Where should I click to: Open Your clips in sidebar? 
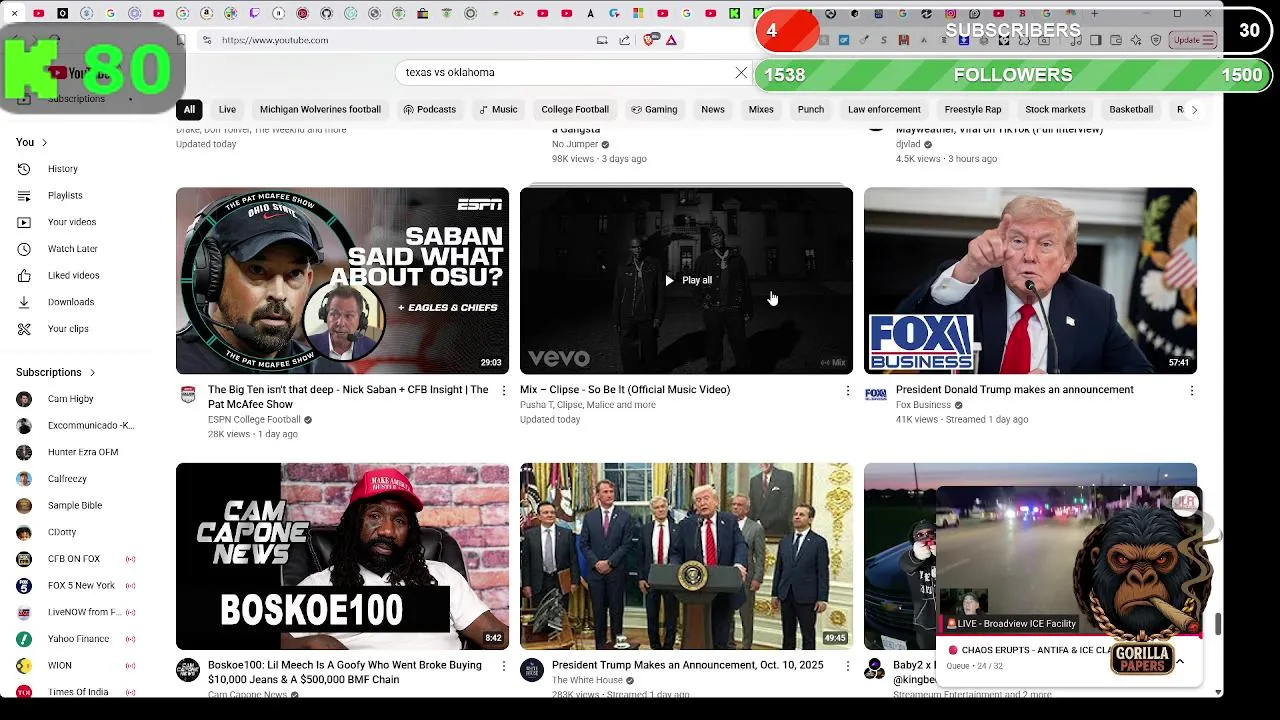pyautogui.click(x=68, y=329)
